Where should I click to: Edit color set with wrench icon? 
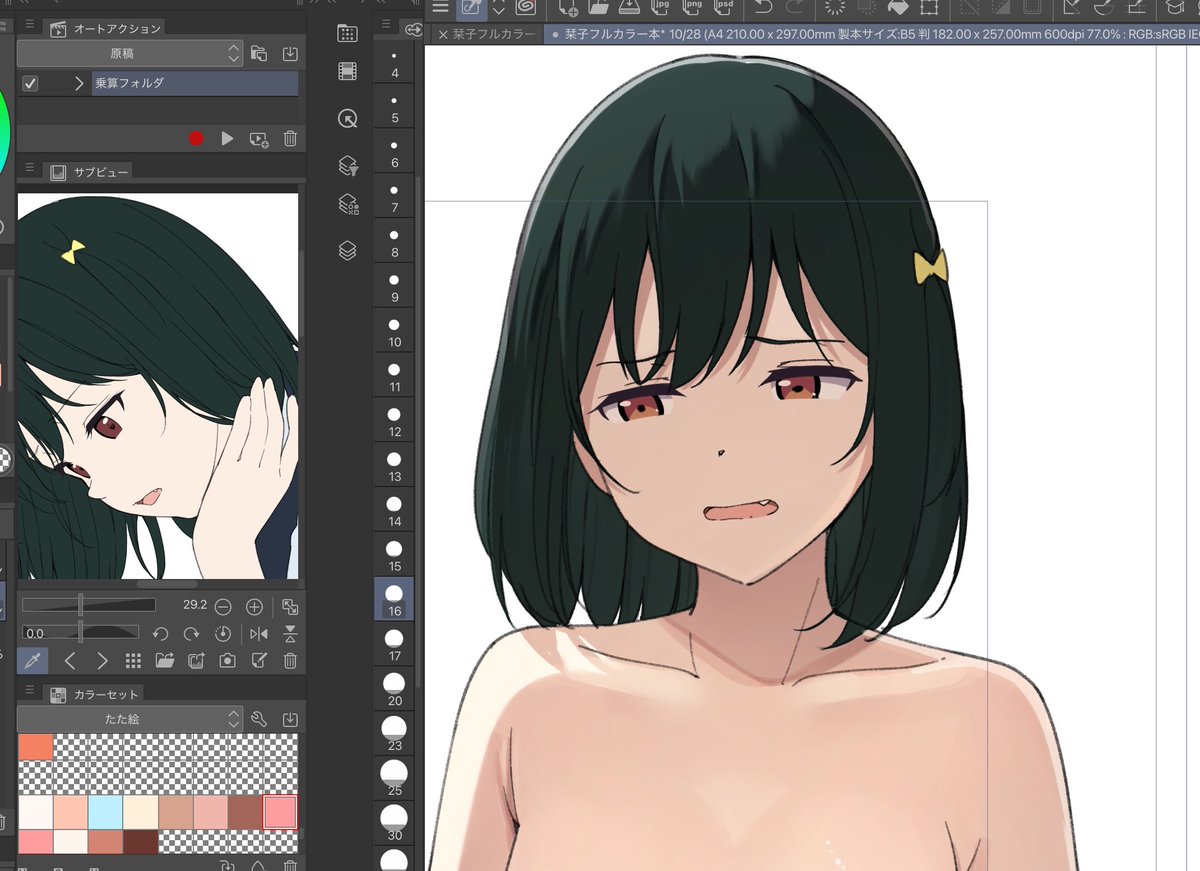[259, 719]
